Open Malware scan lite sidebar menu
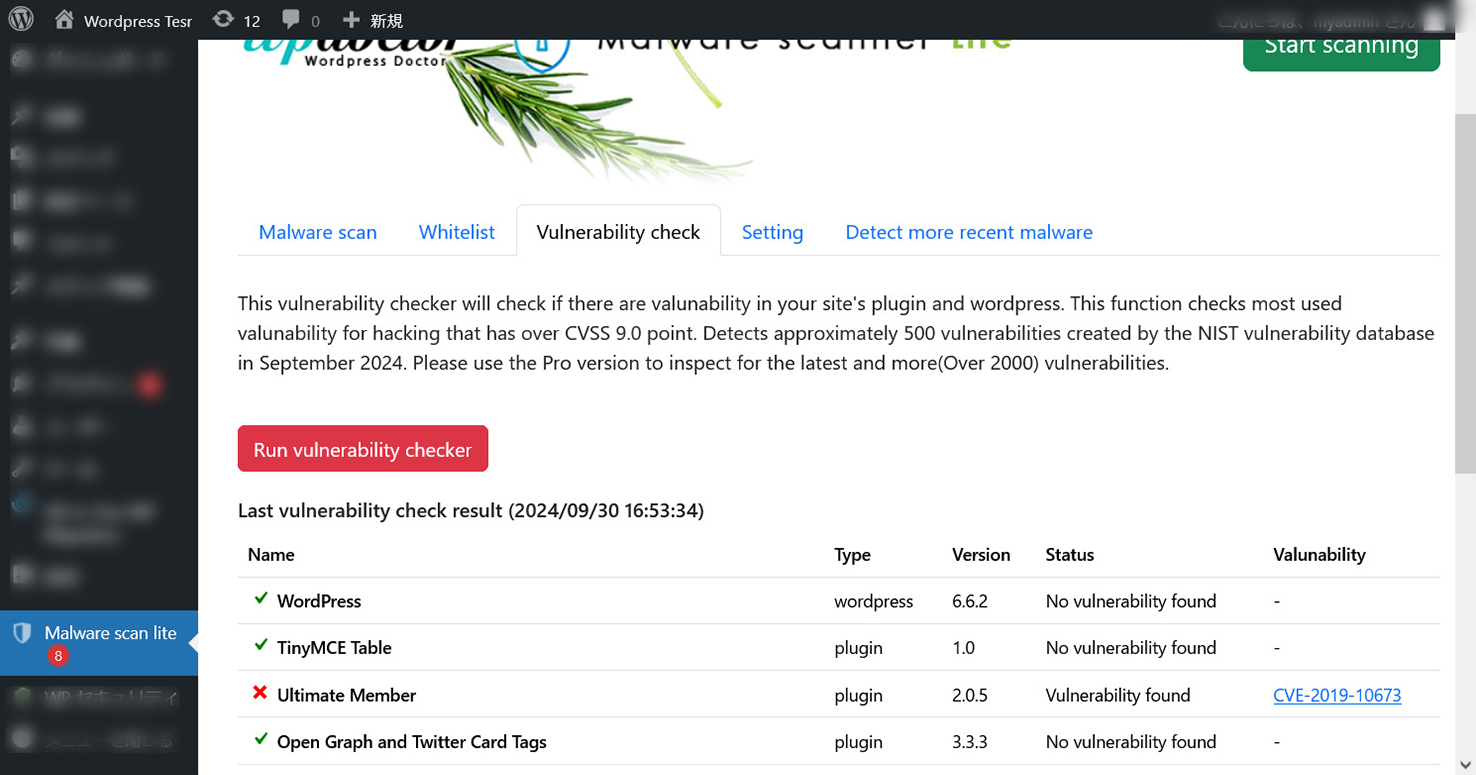The height and width of the screenshot is (775, 1476). pyautogui.click(x=99, y=643)
